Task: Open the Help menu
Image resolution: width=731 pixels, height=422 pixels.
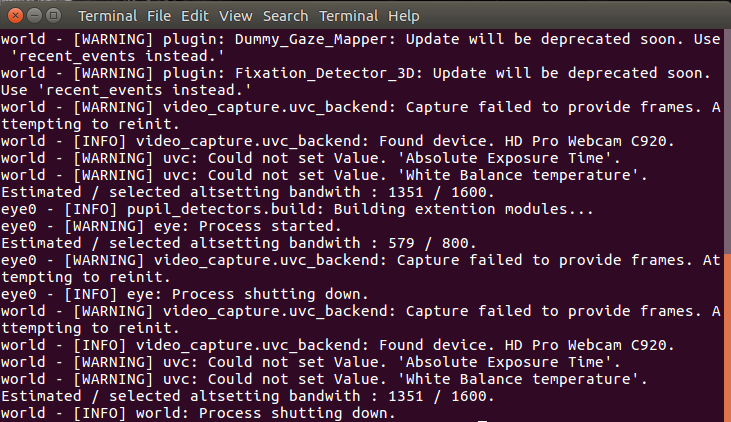Action: (404, 16)
